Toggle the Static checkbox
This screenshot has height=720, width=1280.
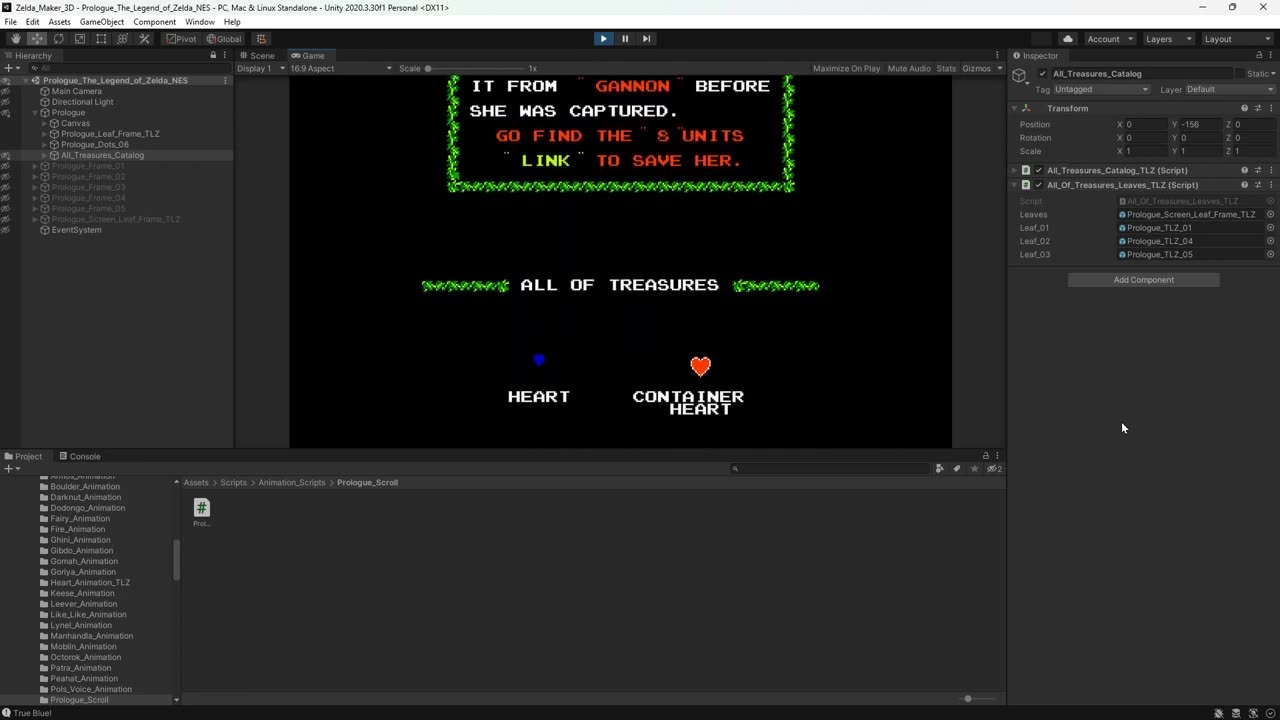coord(1240,74)
